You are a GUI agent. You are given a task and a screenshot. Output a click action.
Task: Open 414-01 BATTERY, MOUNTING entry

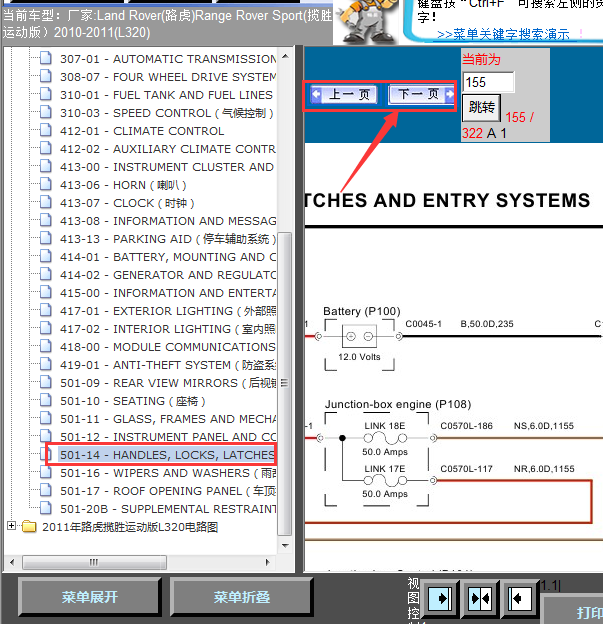(x=168, y=257)
